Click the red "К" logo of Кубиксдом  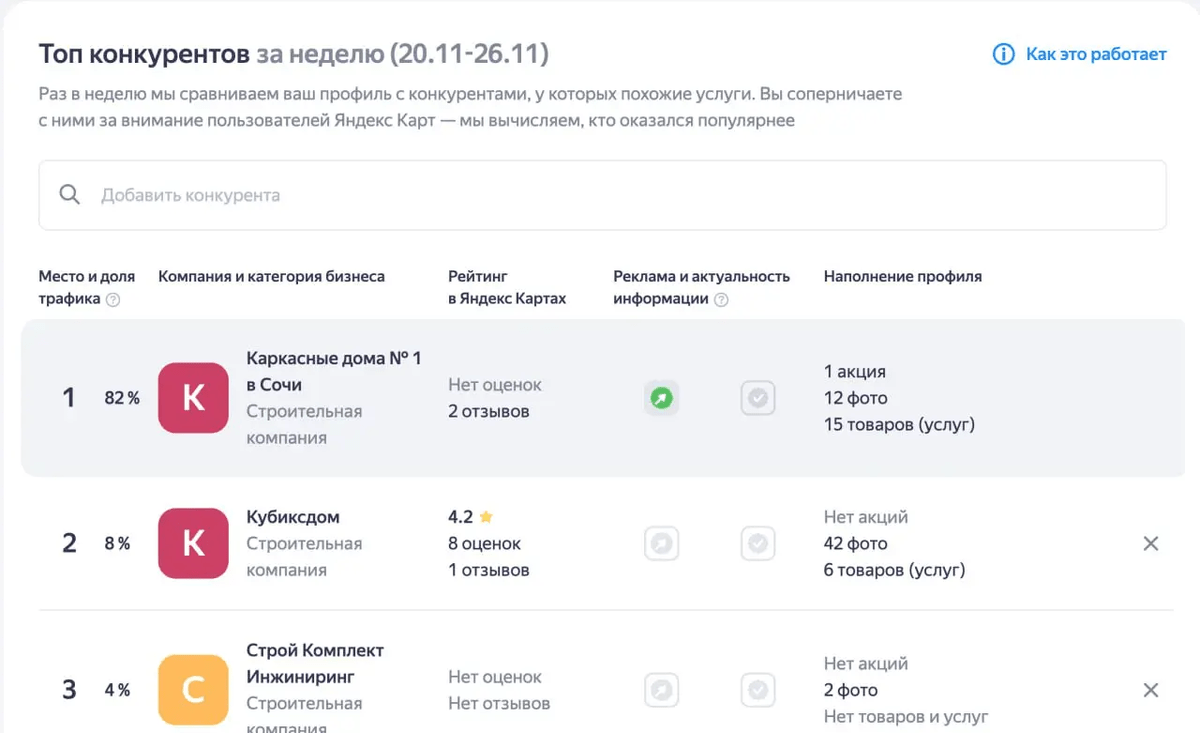pos(193,544)
